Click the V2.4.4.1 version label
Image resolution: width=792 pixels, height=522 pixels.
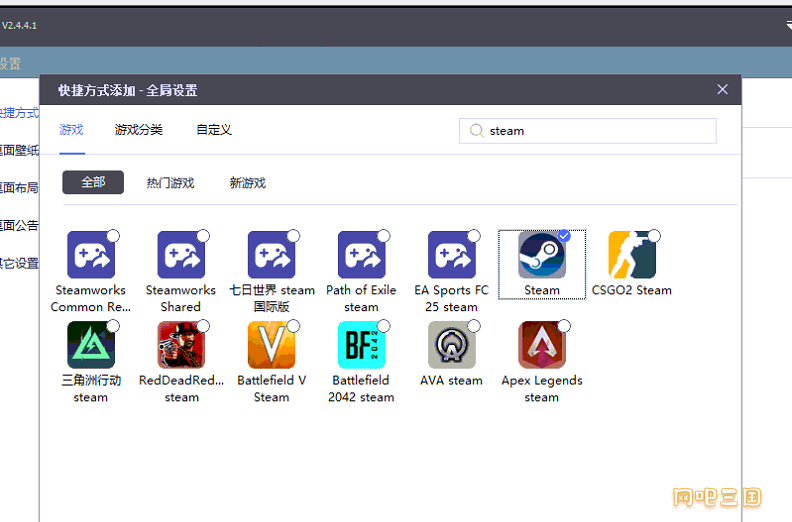pyautogui.click(x=19, y=25)
